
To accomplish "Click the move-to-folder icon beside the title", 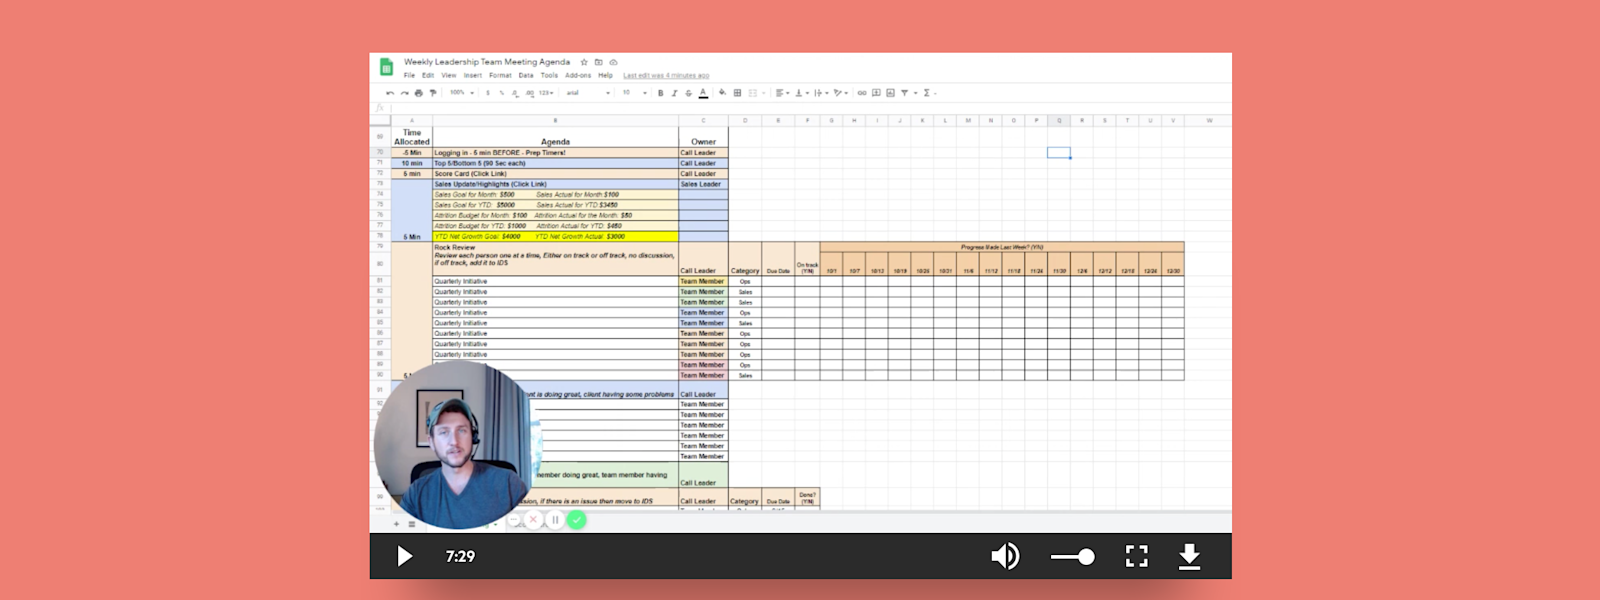I will pyautogui.click(x=599, y=62).
